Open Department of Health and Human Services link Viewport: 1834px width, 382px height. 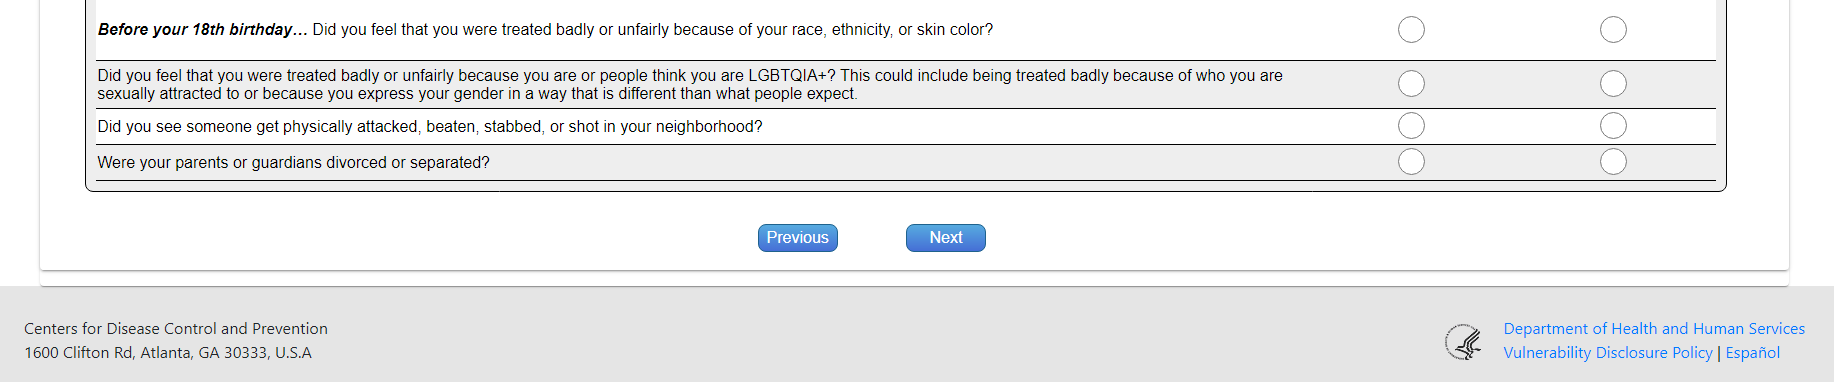pyautogui.click(x=1654, y=329)
